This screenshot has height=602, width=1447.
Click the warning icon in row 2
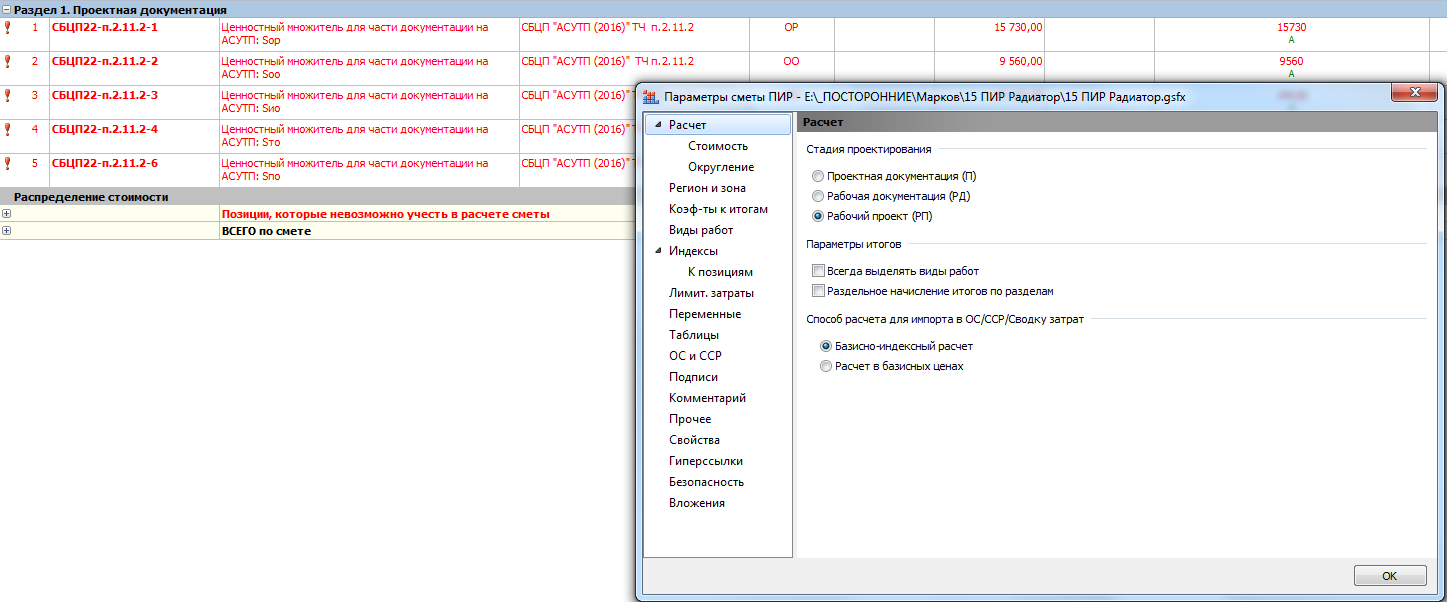pyautogui.click(x=8, y=62)
